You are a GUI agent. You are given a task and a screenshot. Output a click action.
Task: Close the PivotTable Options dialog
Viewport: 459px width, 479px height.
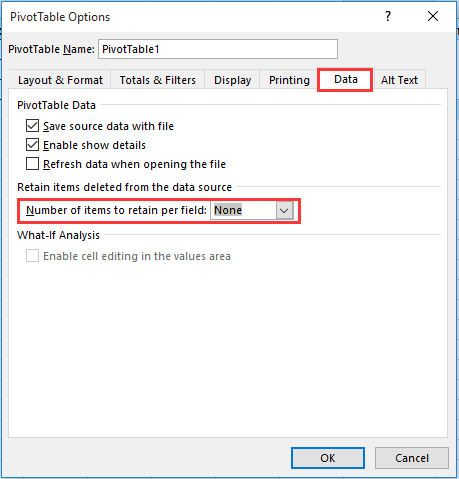433,16
